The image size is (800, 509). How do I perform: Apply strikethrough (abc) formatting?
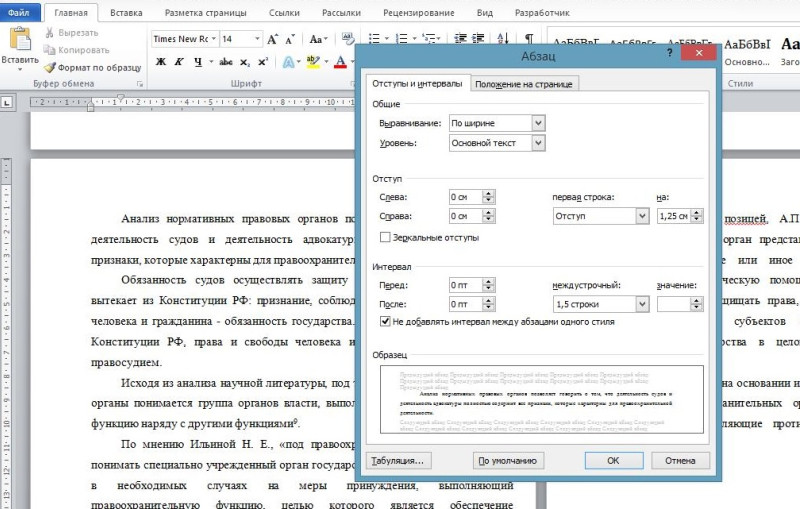click(x=226, y=62)
